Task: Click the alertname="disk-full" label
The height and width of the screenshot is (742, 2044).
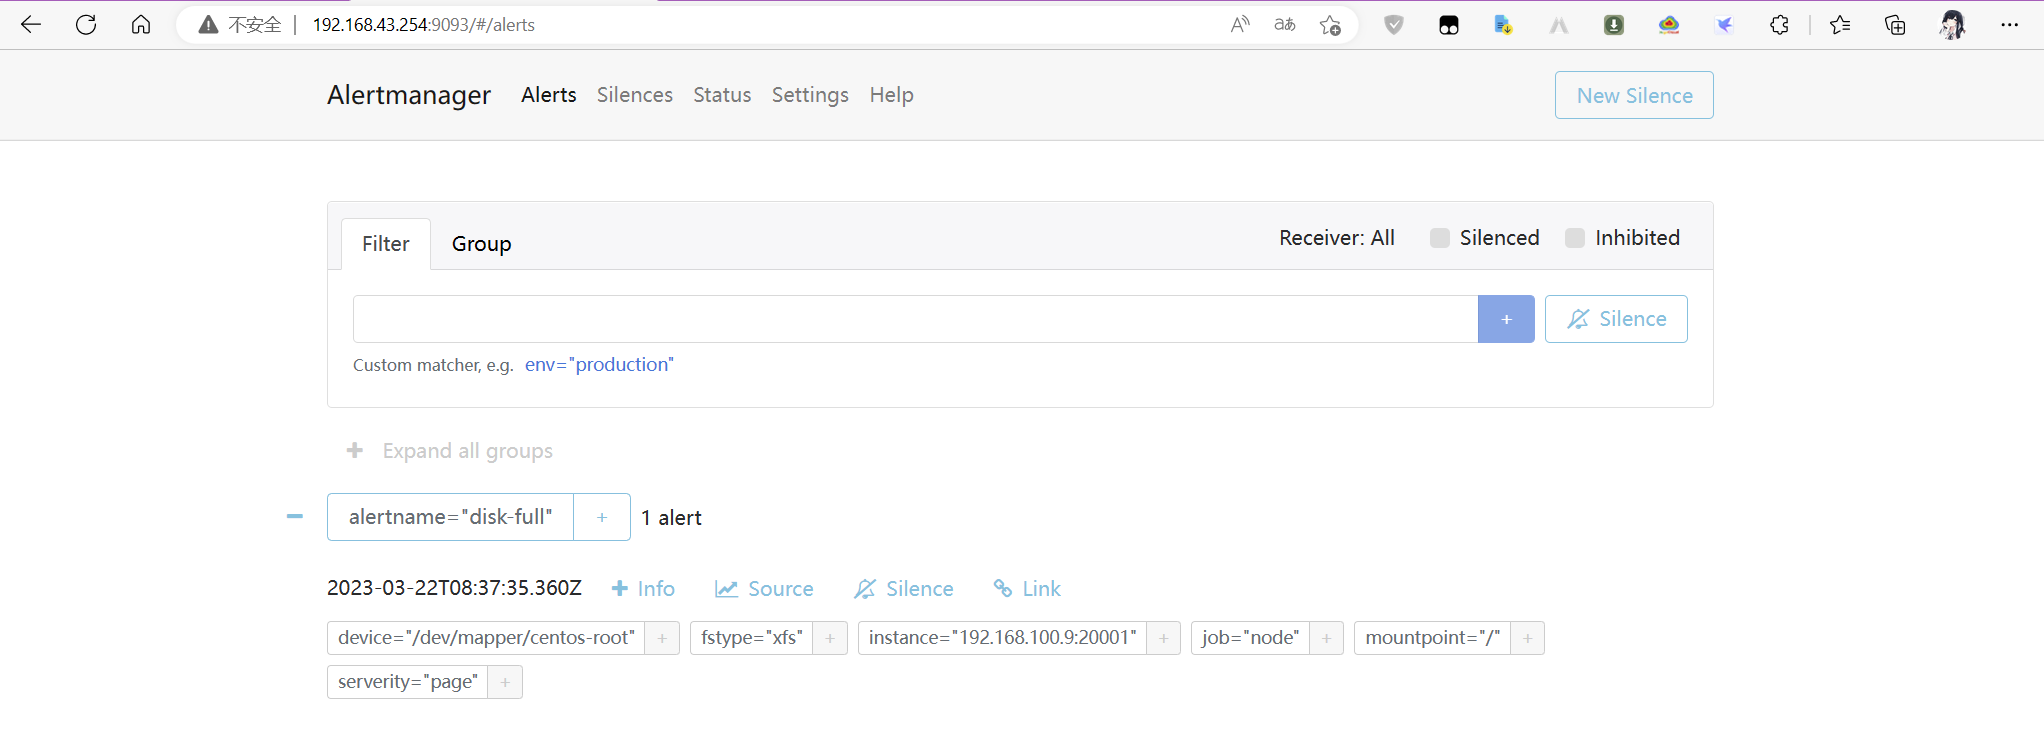Action: [x=450, y=517]
